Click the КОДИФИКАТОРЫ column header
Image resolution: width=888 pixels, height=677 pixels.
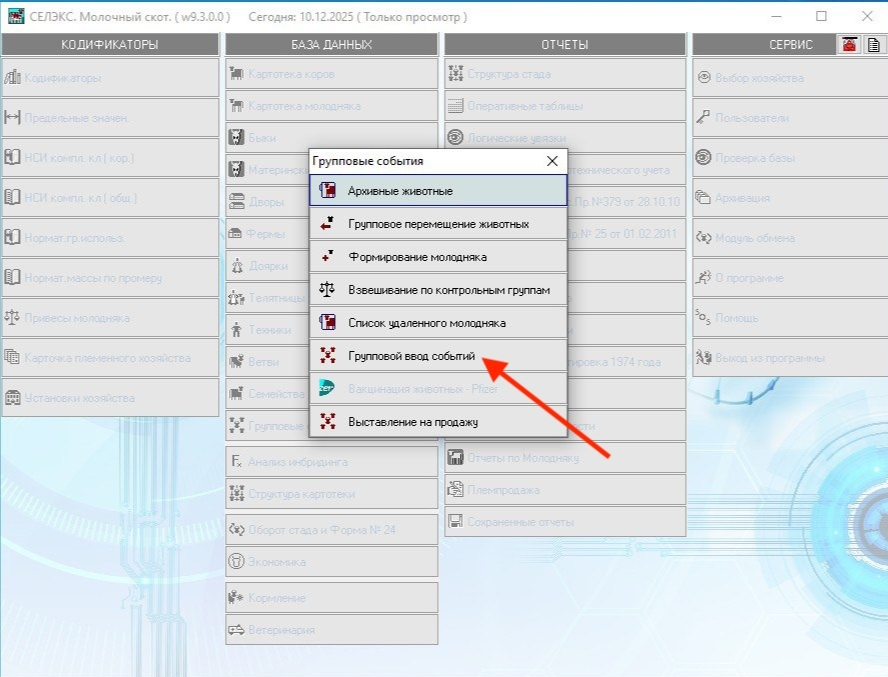coord(110,44)
